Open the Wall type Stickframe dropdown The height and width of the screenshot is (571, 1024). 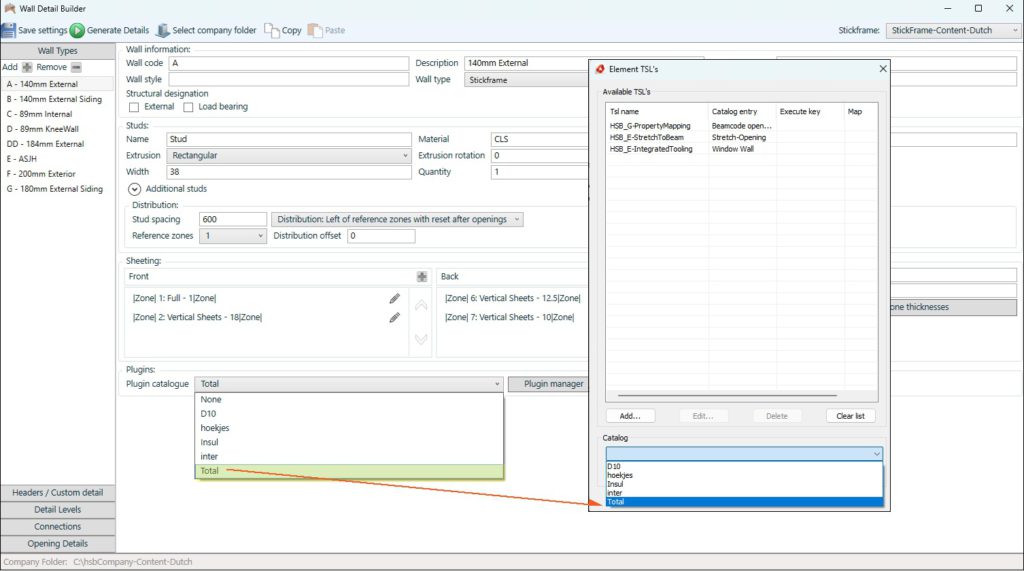point(527,80)
